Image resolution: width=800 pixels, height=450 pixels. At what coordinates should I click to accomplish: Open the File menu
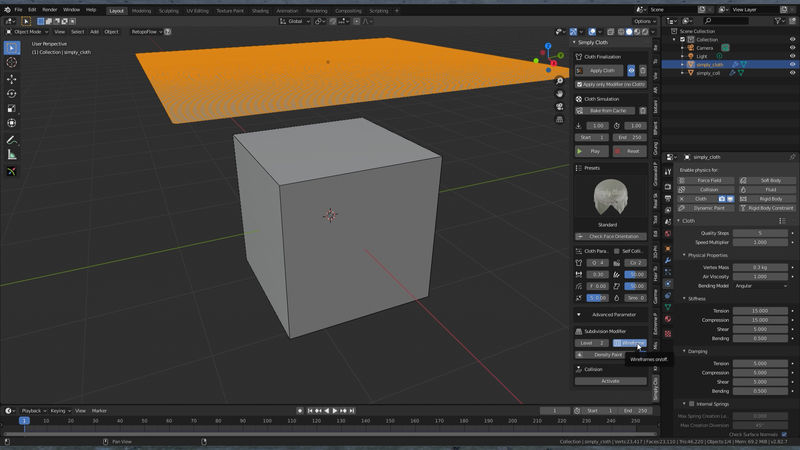pos(18,10)
